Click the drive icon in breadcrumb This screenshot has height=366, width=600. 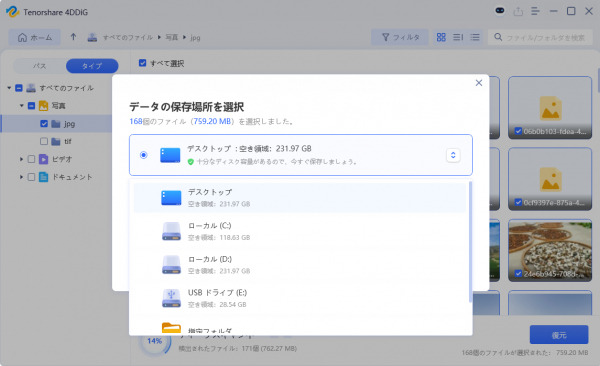[92, 38]
